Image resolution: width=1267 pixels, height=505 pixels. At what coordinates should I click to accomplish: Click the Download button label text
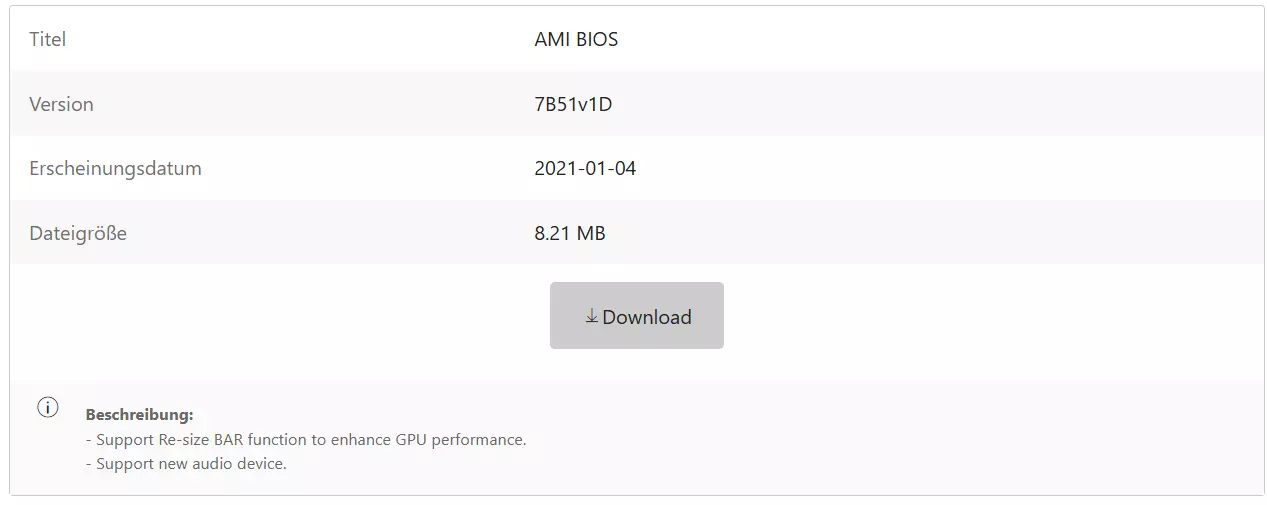[647, 317]
